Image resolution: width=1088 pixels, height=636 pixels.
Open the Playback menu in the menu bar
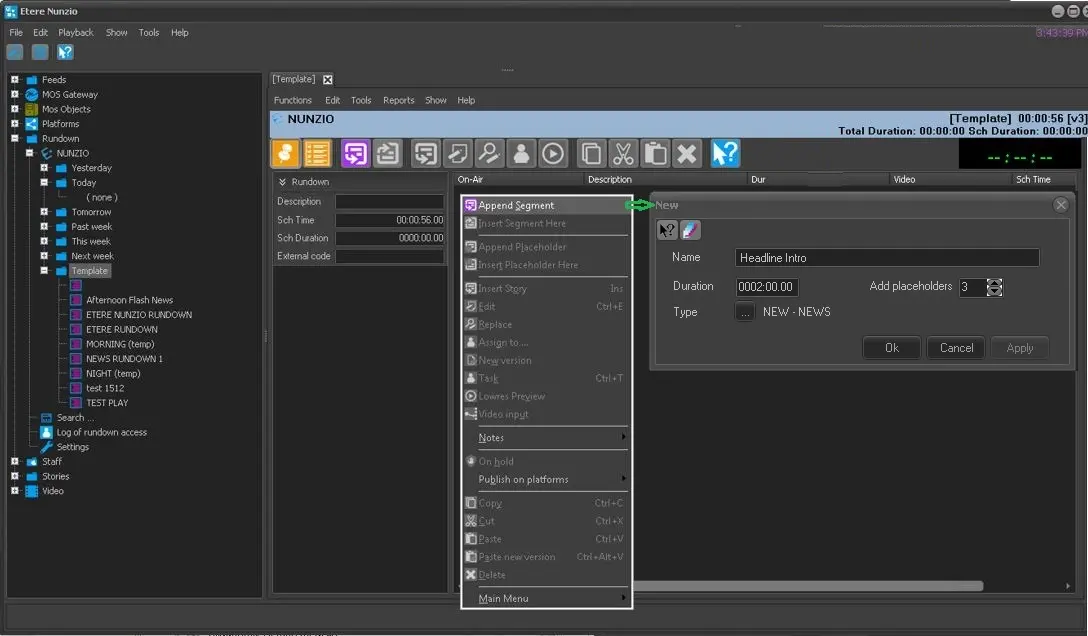pyautogui.click(x=76, y=32)
